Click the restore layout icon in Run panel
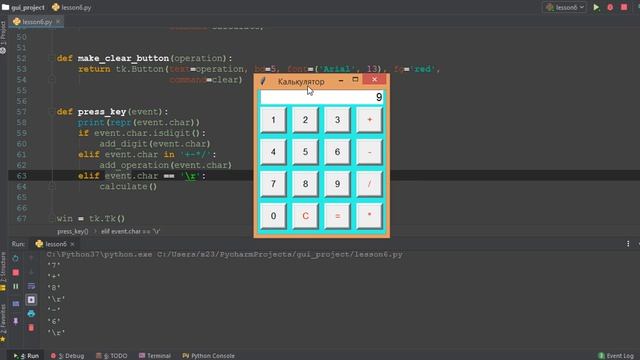The height and width of the screenshot is (360, 640). pyautogui.click(x=16, y=304)
